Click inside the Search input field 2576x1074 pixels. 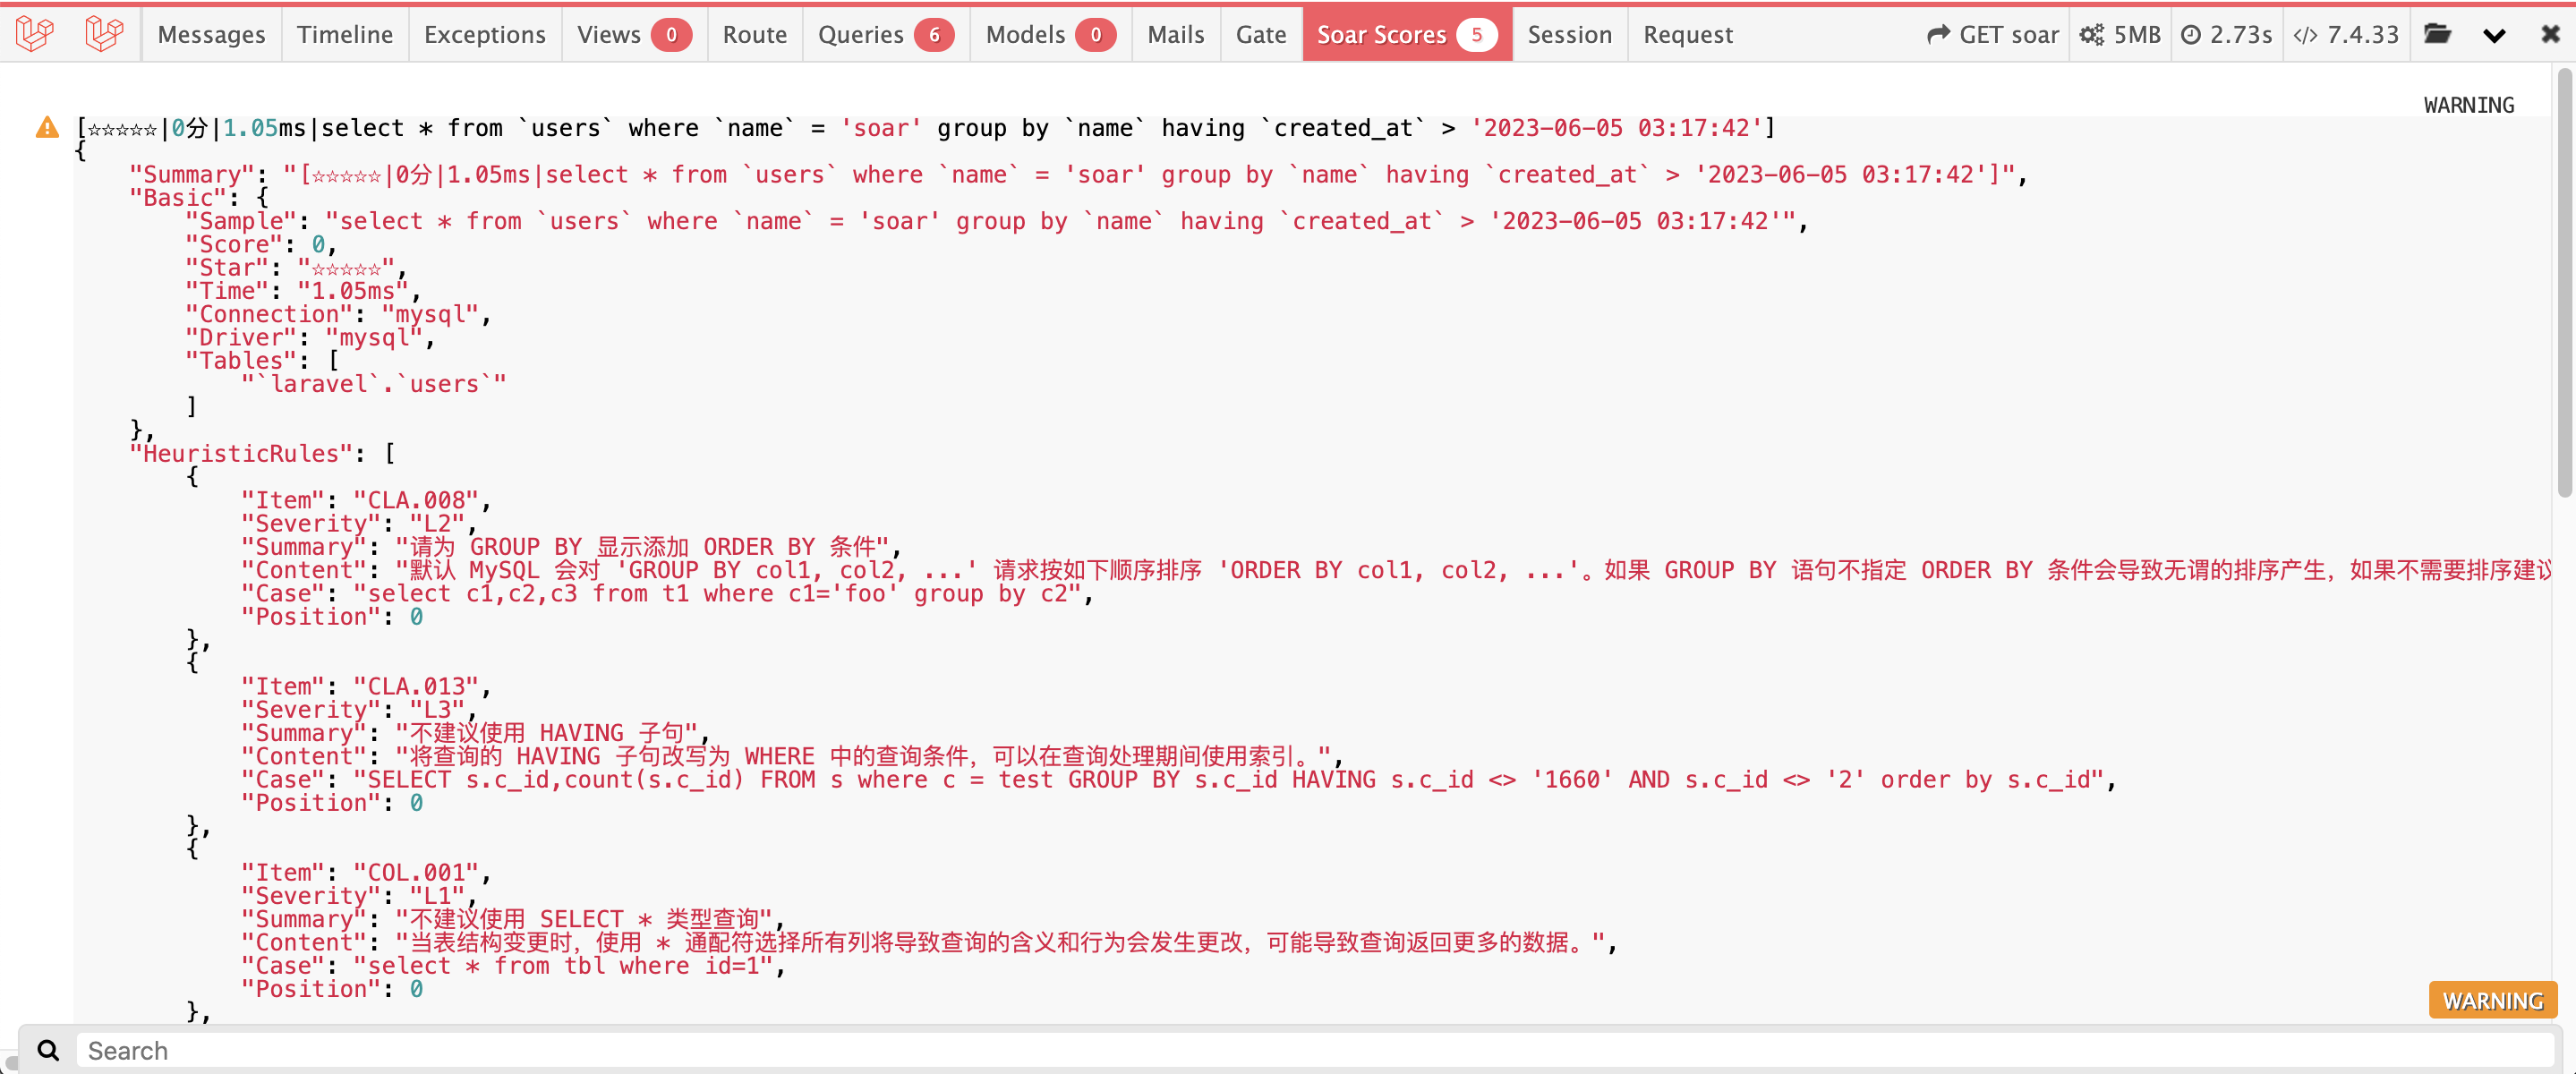[x=1300, y=1050]
